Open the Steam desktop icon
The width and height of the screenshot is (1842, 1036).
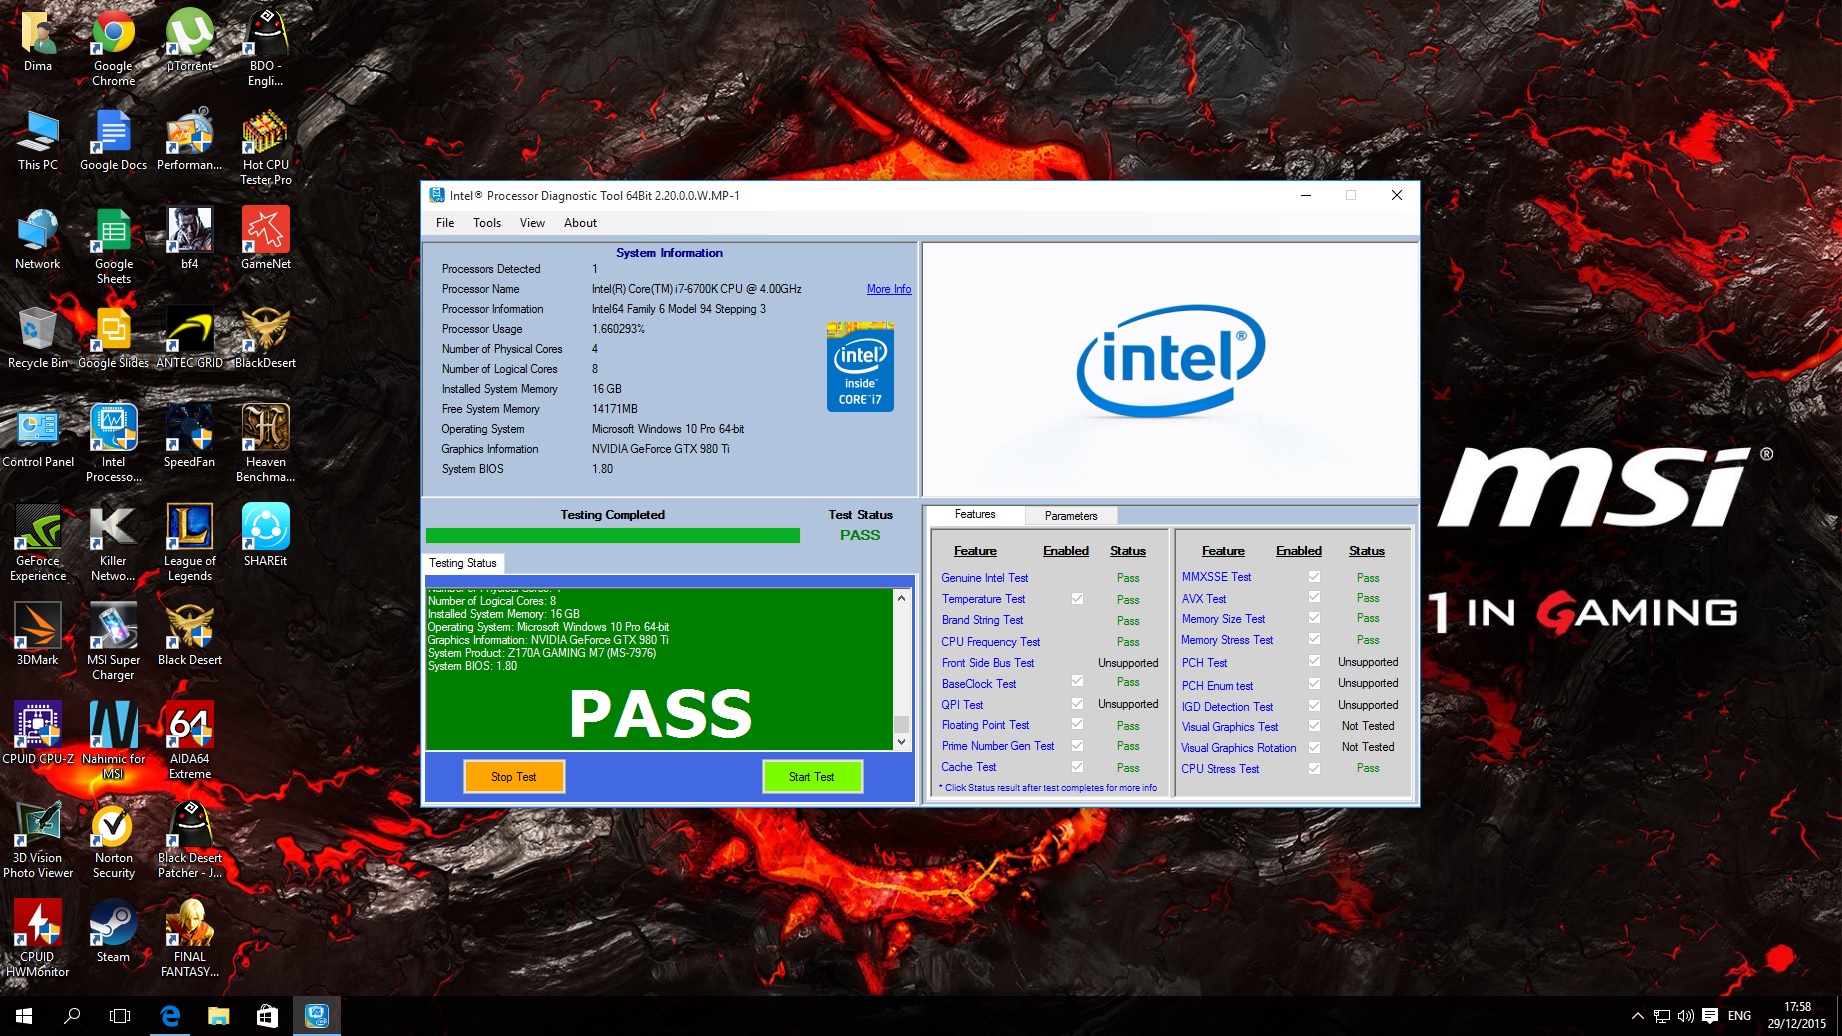pos(113,924)
